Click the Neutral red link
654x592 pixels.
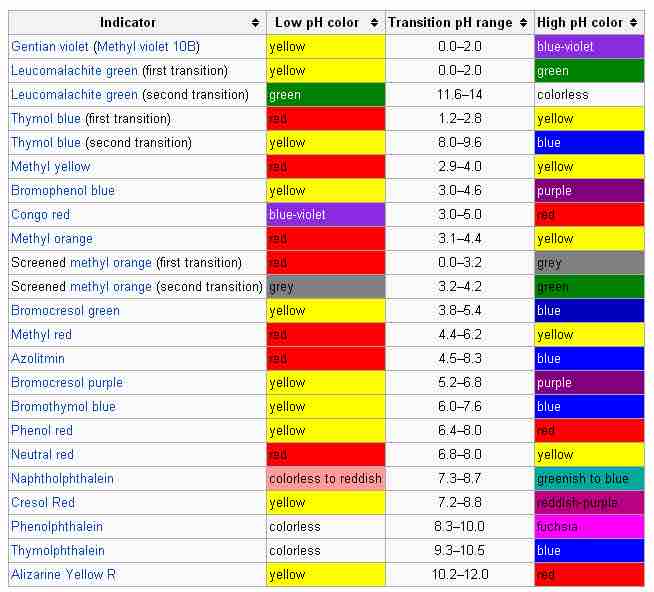[42, 455]
